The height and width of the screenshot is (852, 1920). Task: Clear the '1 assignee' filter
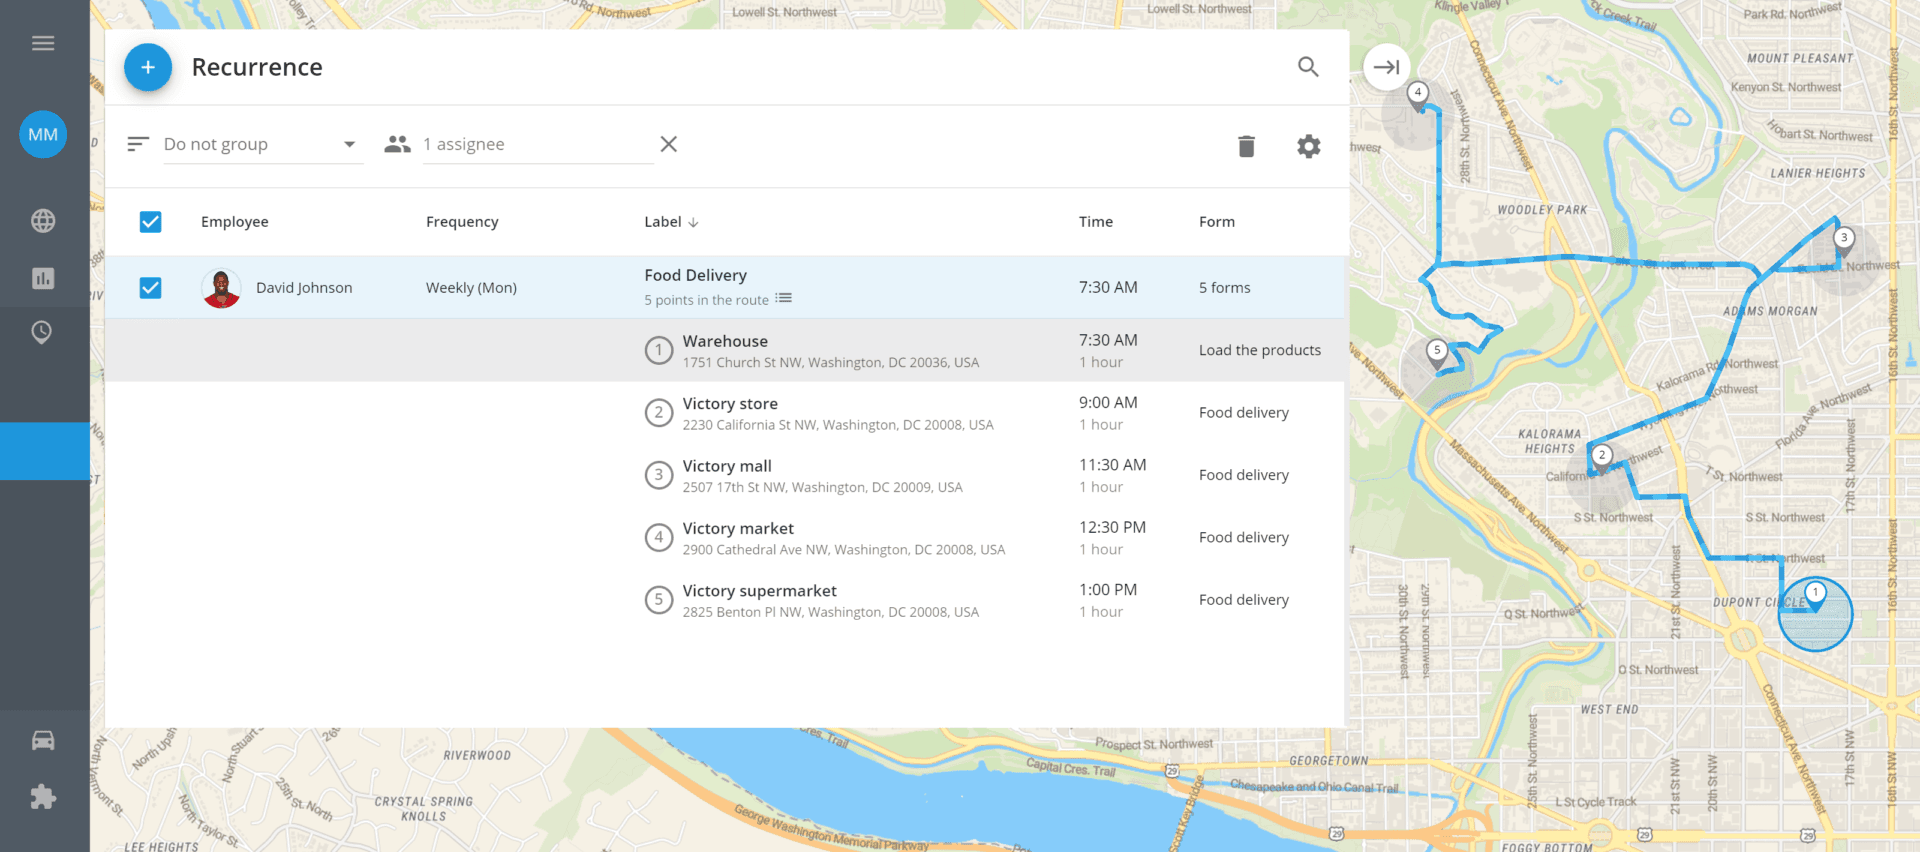point(669,144)
